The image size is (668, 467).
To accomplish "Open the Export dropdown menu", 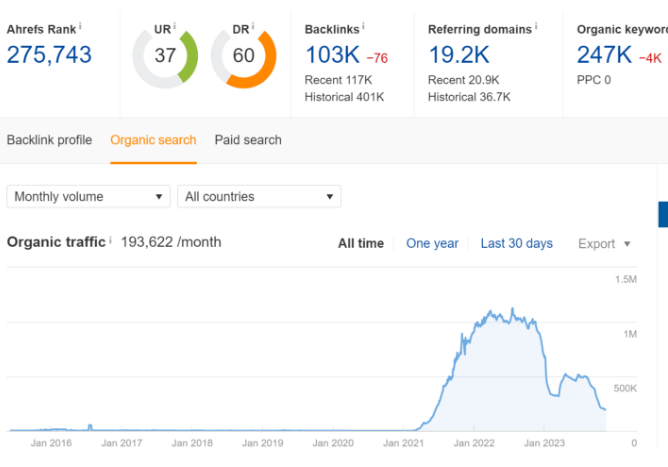I will pos(604,243).
